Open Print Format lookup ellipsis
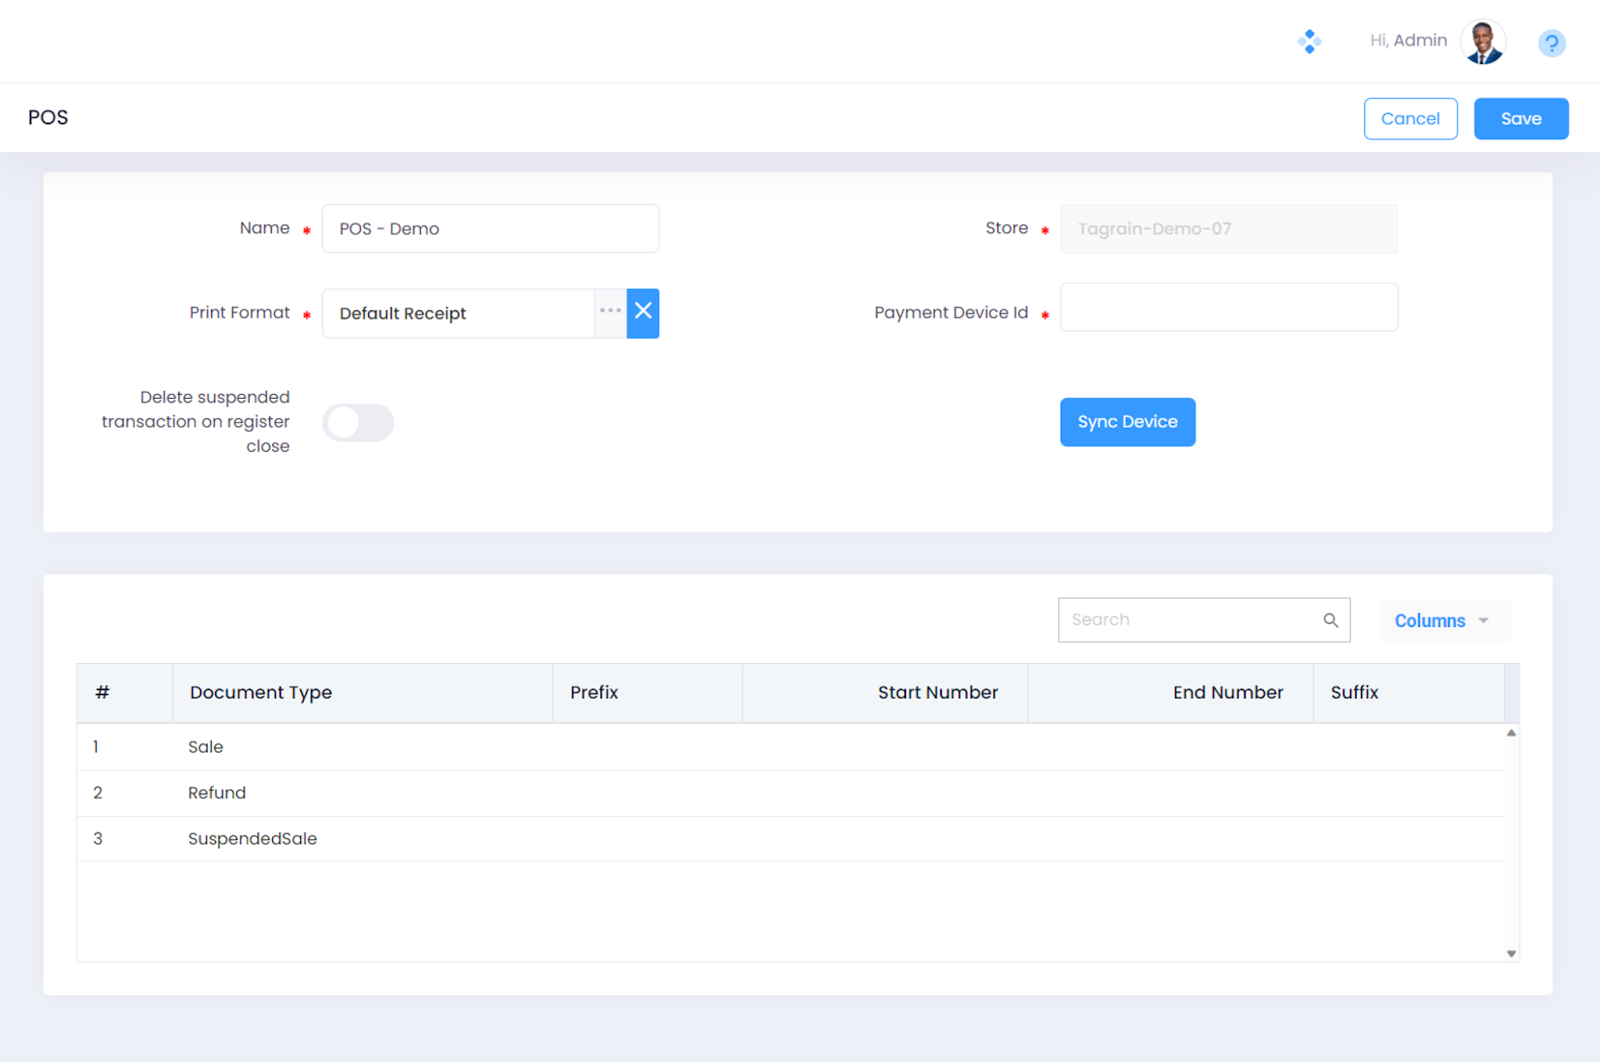This screenshot has height=1062, width=1600. tap(610, 312)
